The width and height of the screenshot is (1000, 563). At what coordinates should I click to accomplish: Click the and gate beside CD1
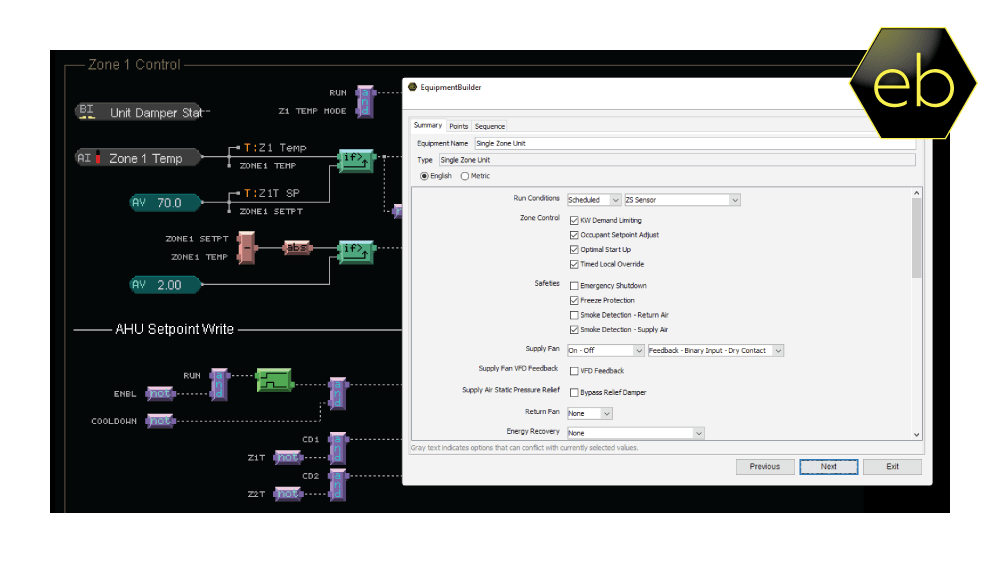pos(338,448)
